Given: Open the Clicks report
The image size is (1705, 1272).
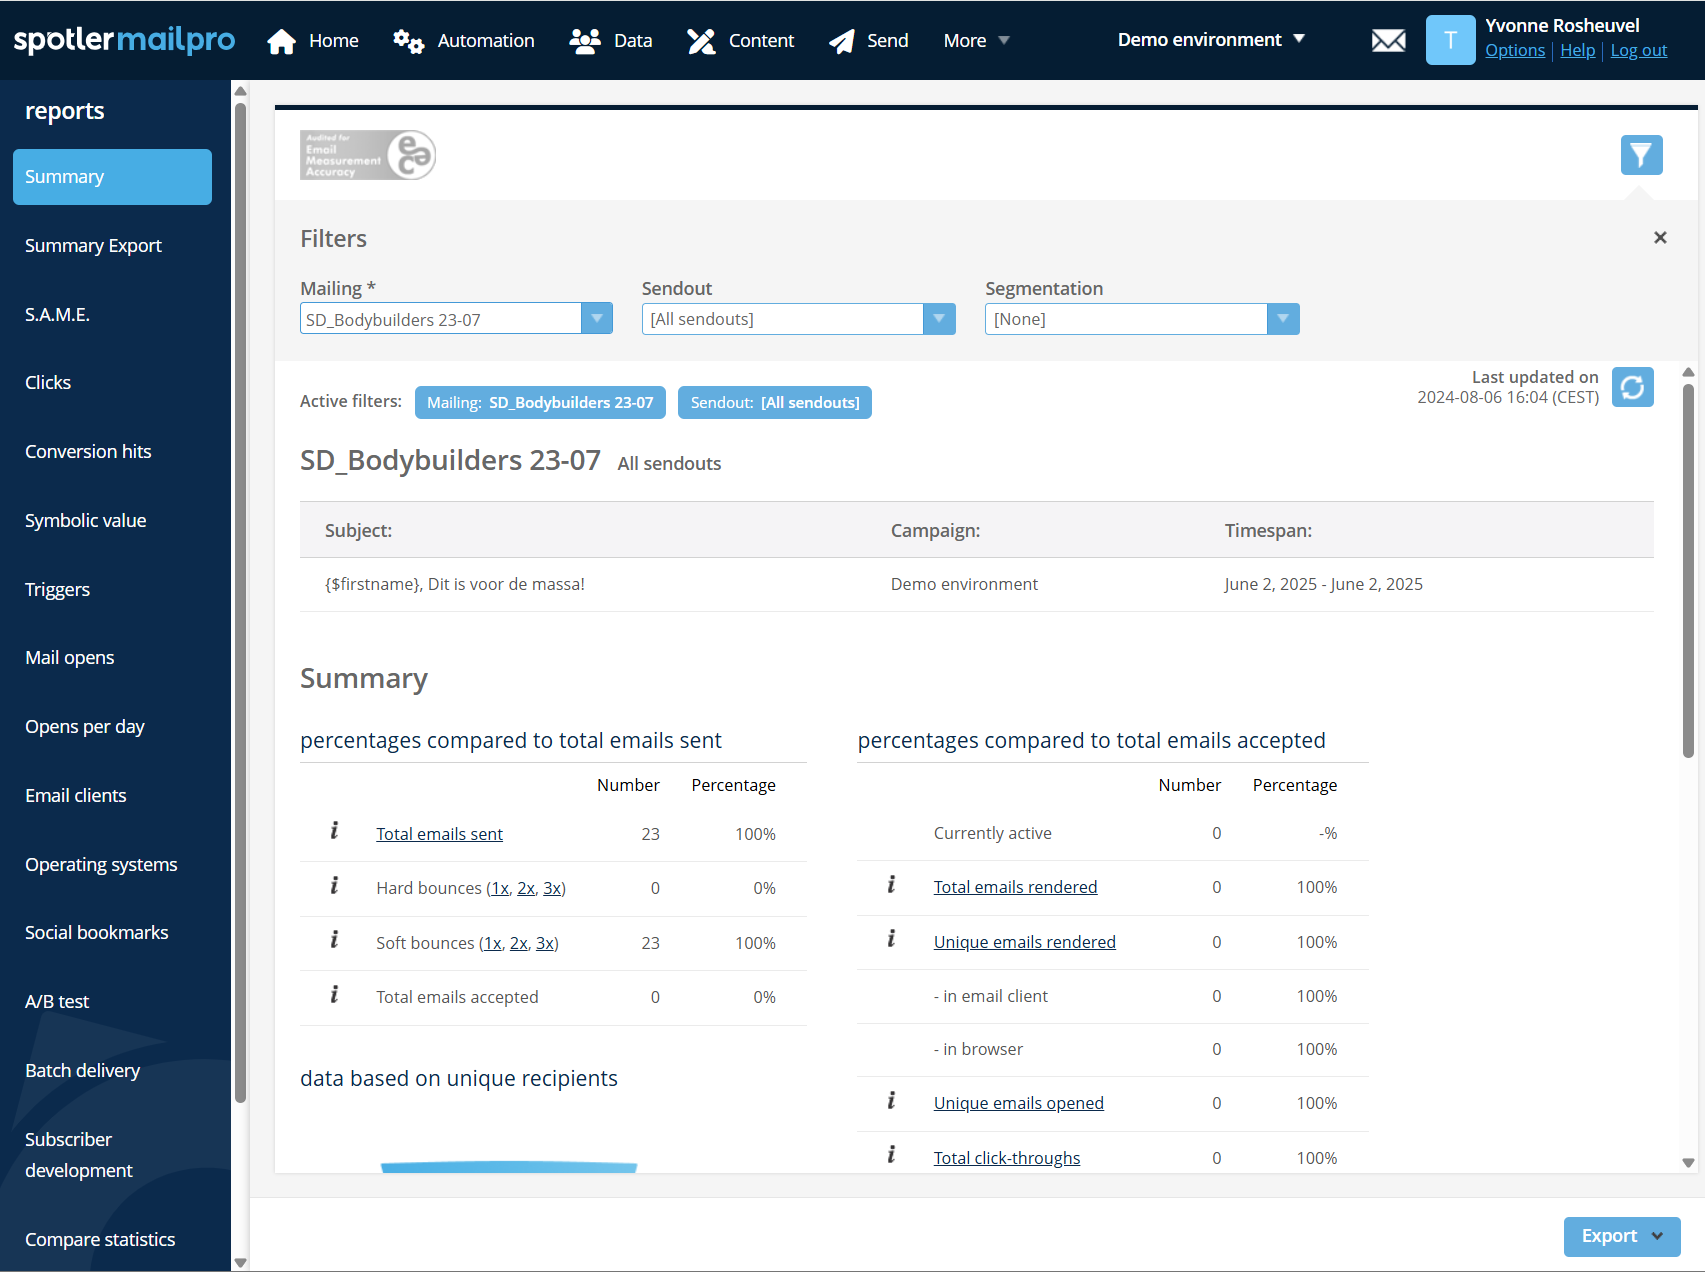Looking at the screenshot, I should [x=48, y=383].
